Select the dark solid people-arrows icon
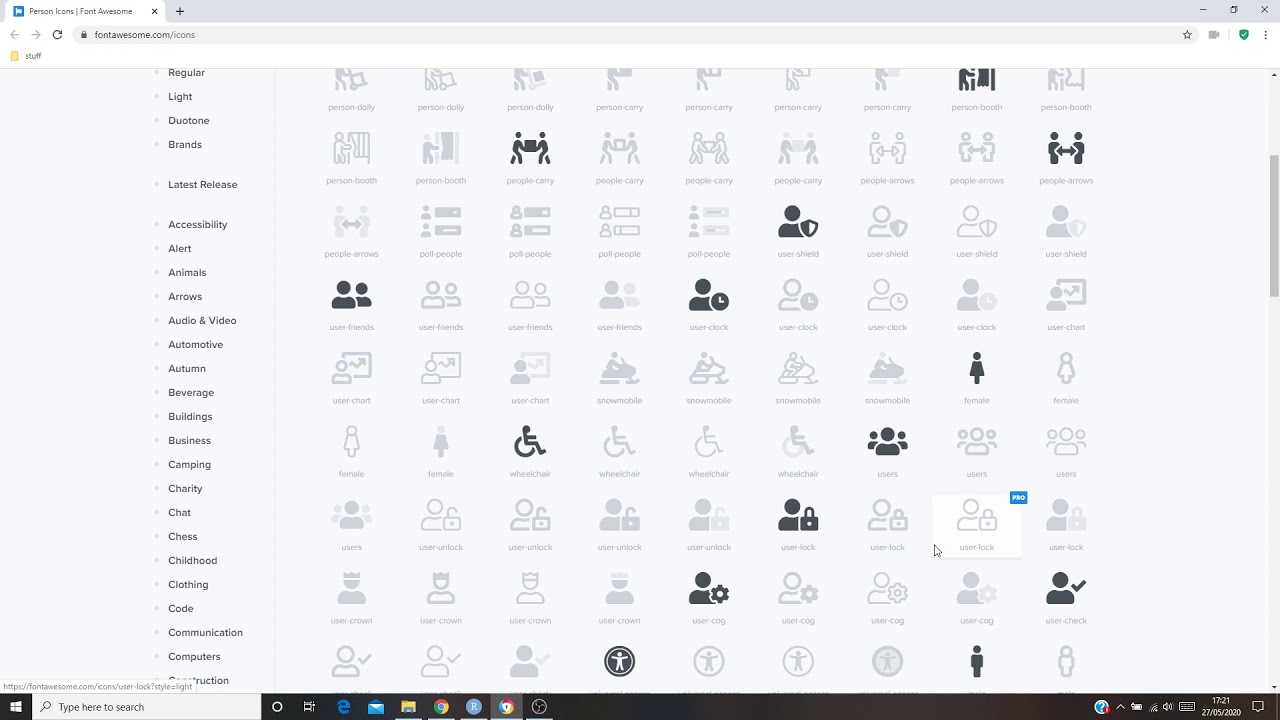The image size is (1280, 720). 1066,149
